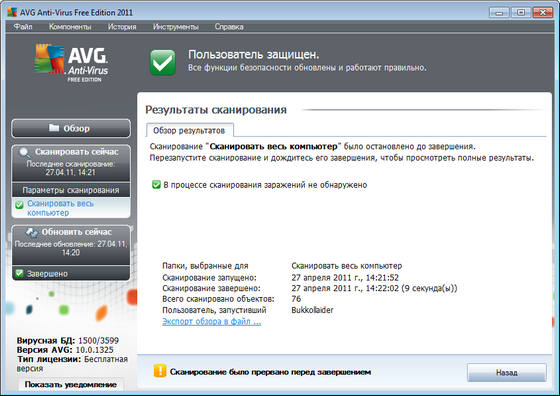Open the Файл menu
This screenshot has width=560, height=396.
[x=23, y=27]
